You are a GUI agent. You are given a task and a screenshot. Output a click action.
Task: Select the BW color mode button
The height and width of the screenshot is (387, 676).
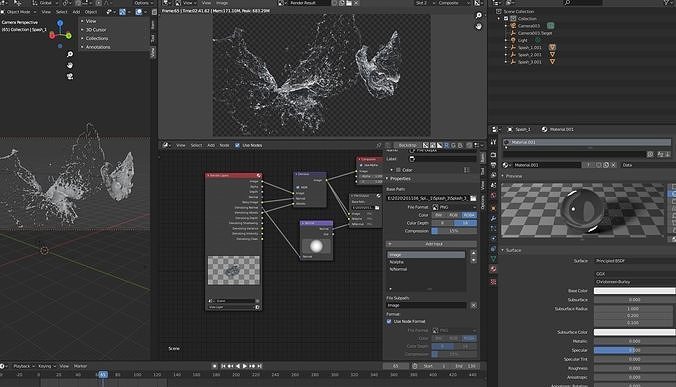tap(438, 215)
